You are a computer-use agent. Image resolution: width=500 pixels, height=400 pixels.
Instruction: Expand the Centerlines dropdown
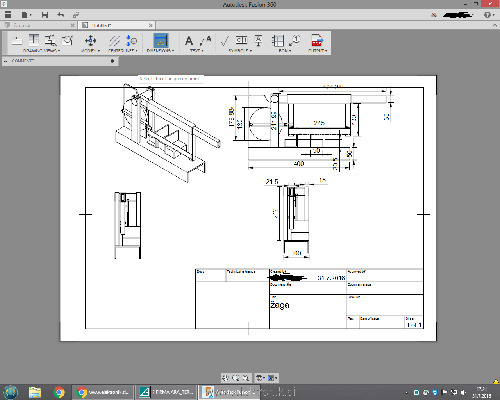123,51
